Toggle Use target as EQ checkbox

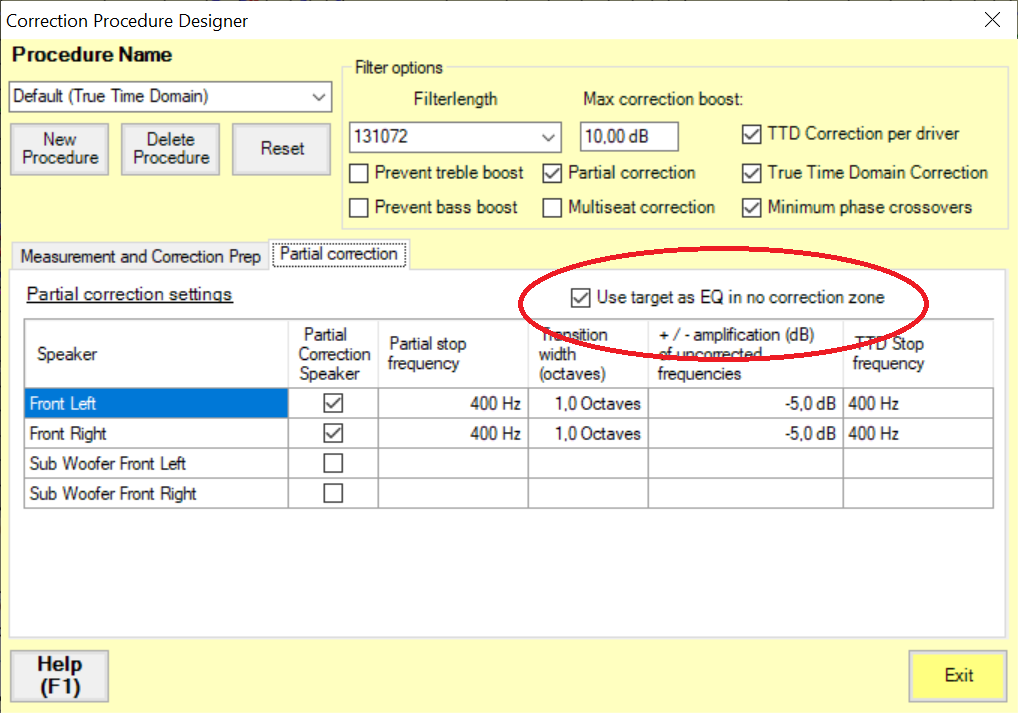click(580, 298)
